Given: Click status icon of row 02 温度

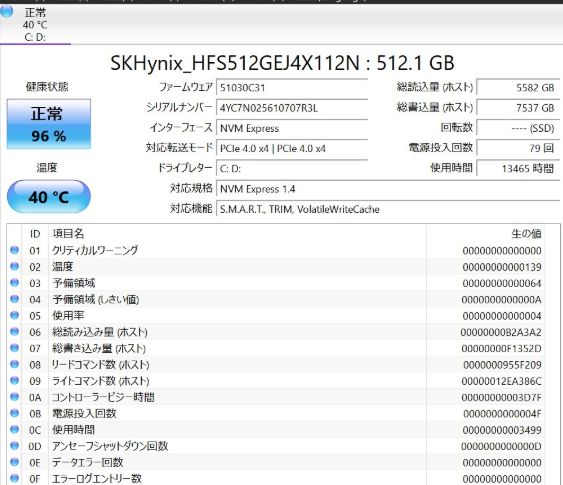Looking at the screenshot, I should coord(14,266).
